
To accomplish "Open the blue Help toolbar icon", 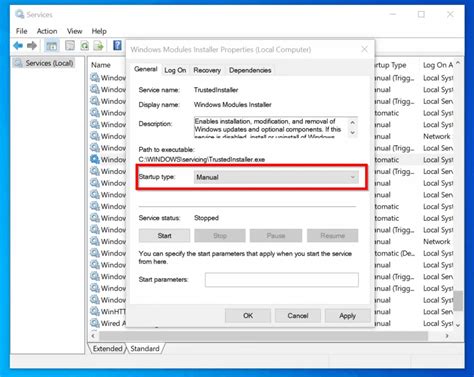I will click(117, 45).
